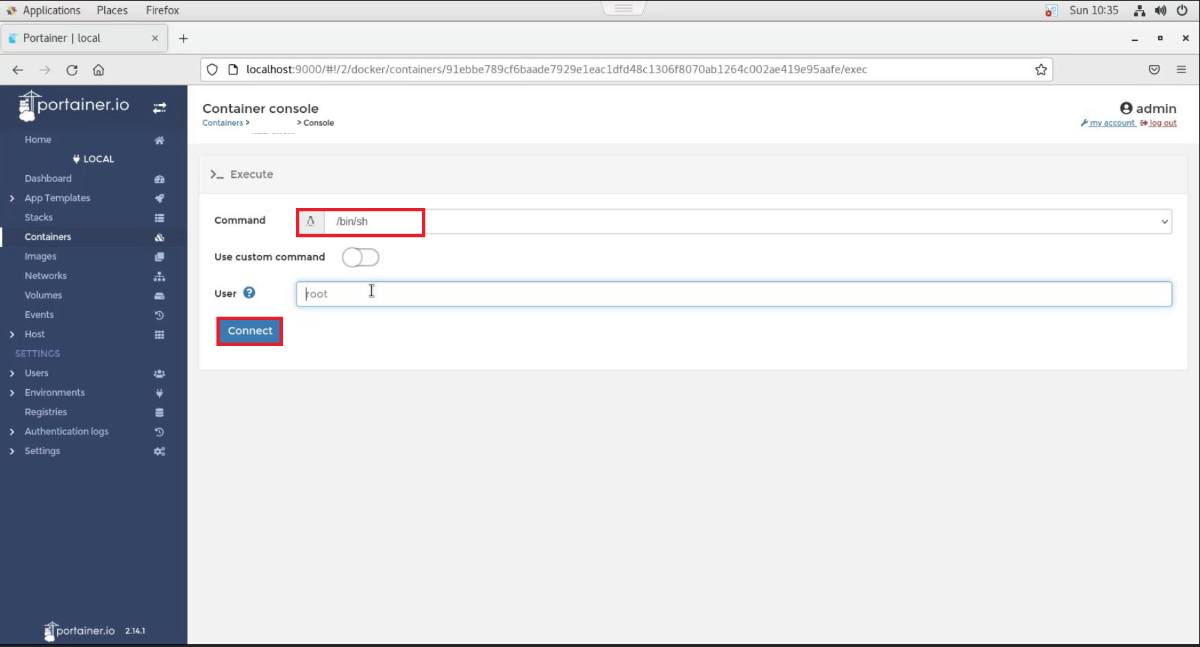The height and width of the screenshot is (647, 1200).
Task: Click into the User input field
Action: [734, 294]
